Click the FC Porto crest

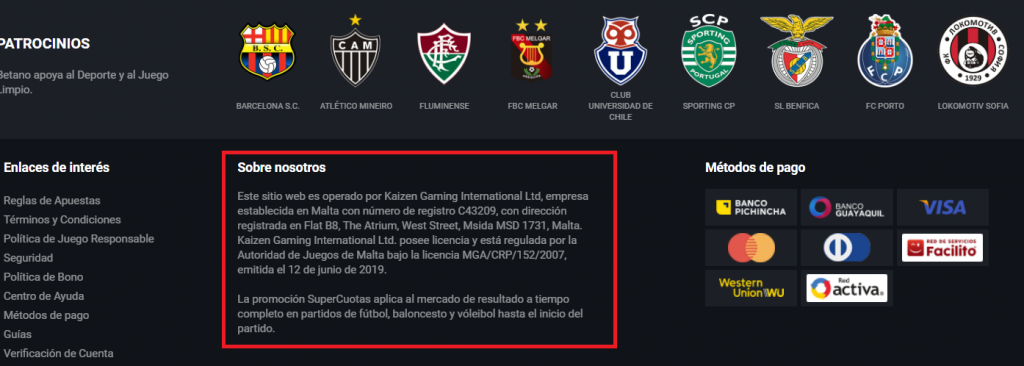884,50
